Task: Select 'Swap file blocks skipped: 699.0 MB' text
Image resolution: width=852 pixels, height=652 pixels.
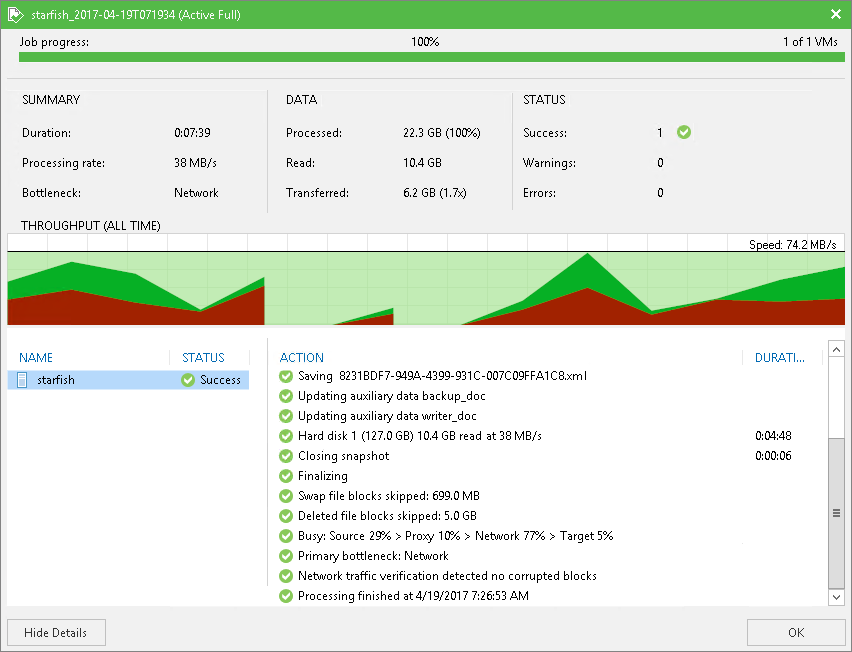Action: pos(389,496)
